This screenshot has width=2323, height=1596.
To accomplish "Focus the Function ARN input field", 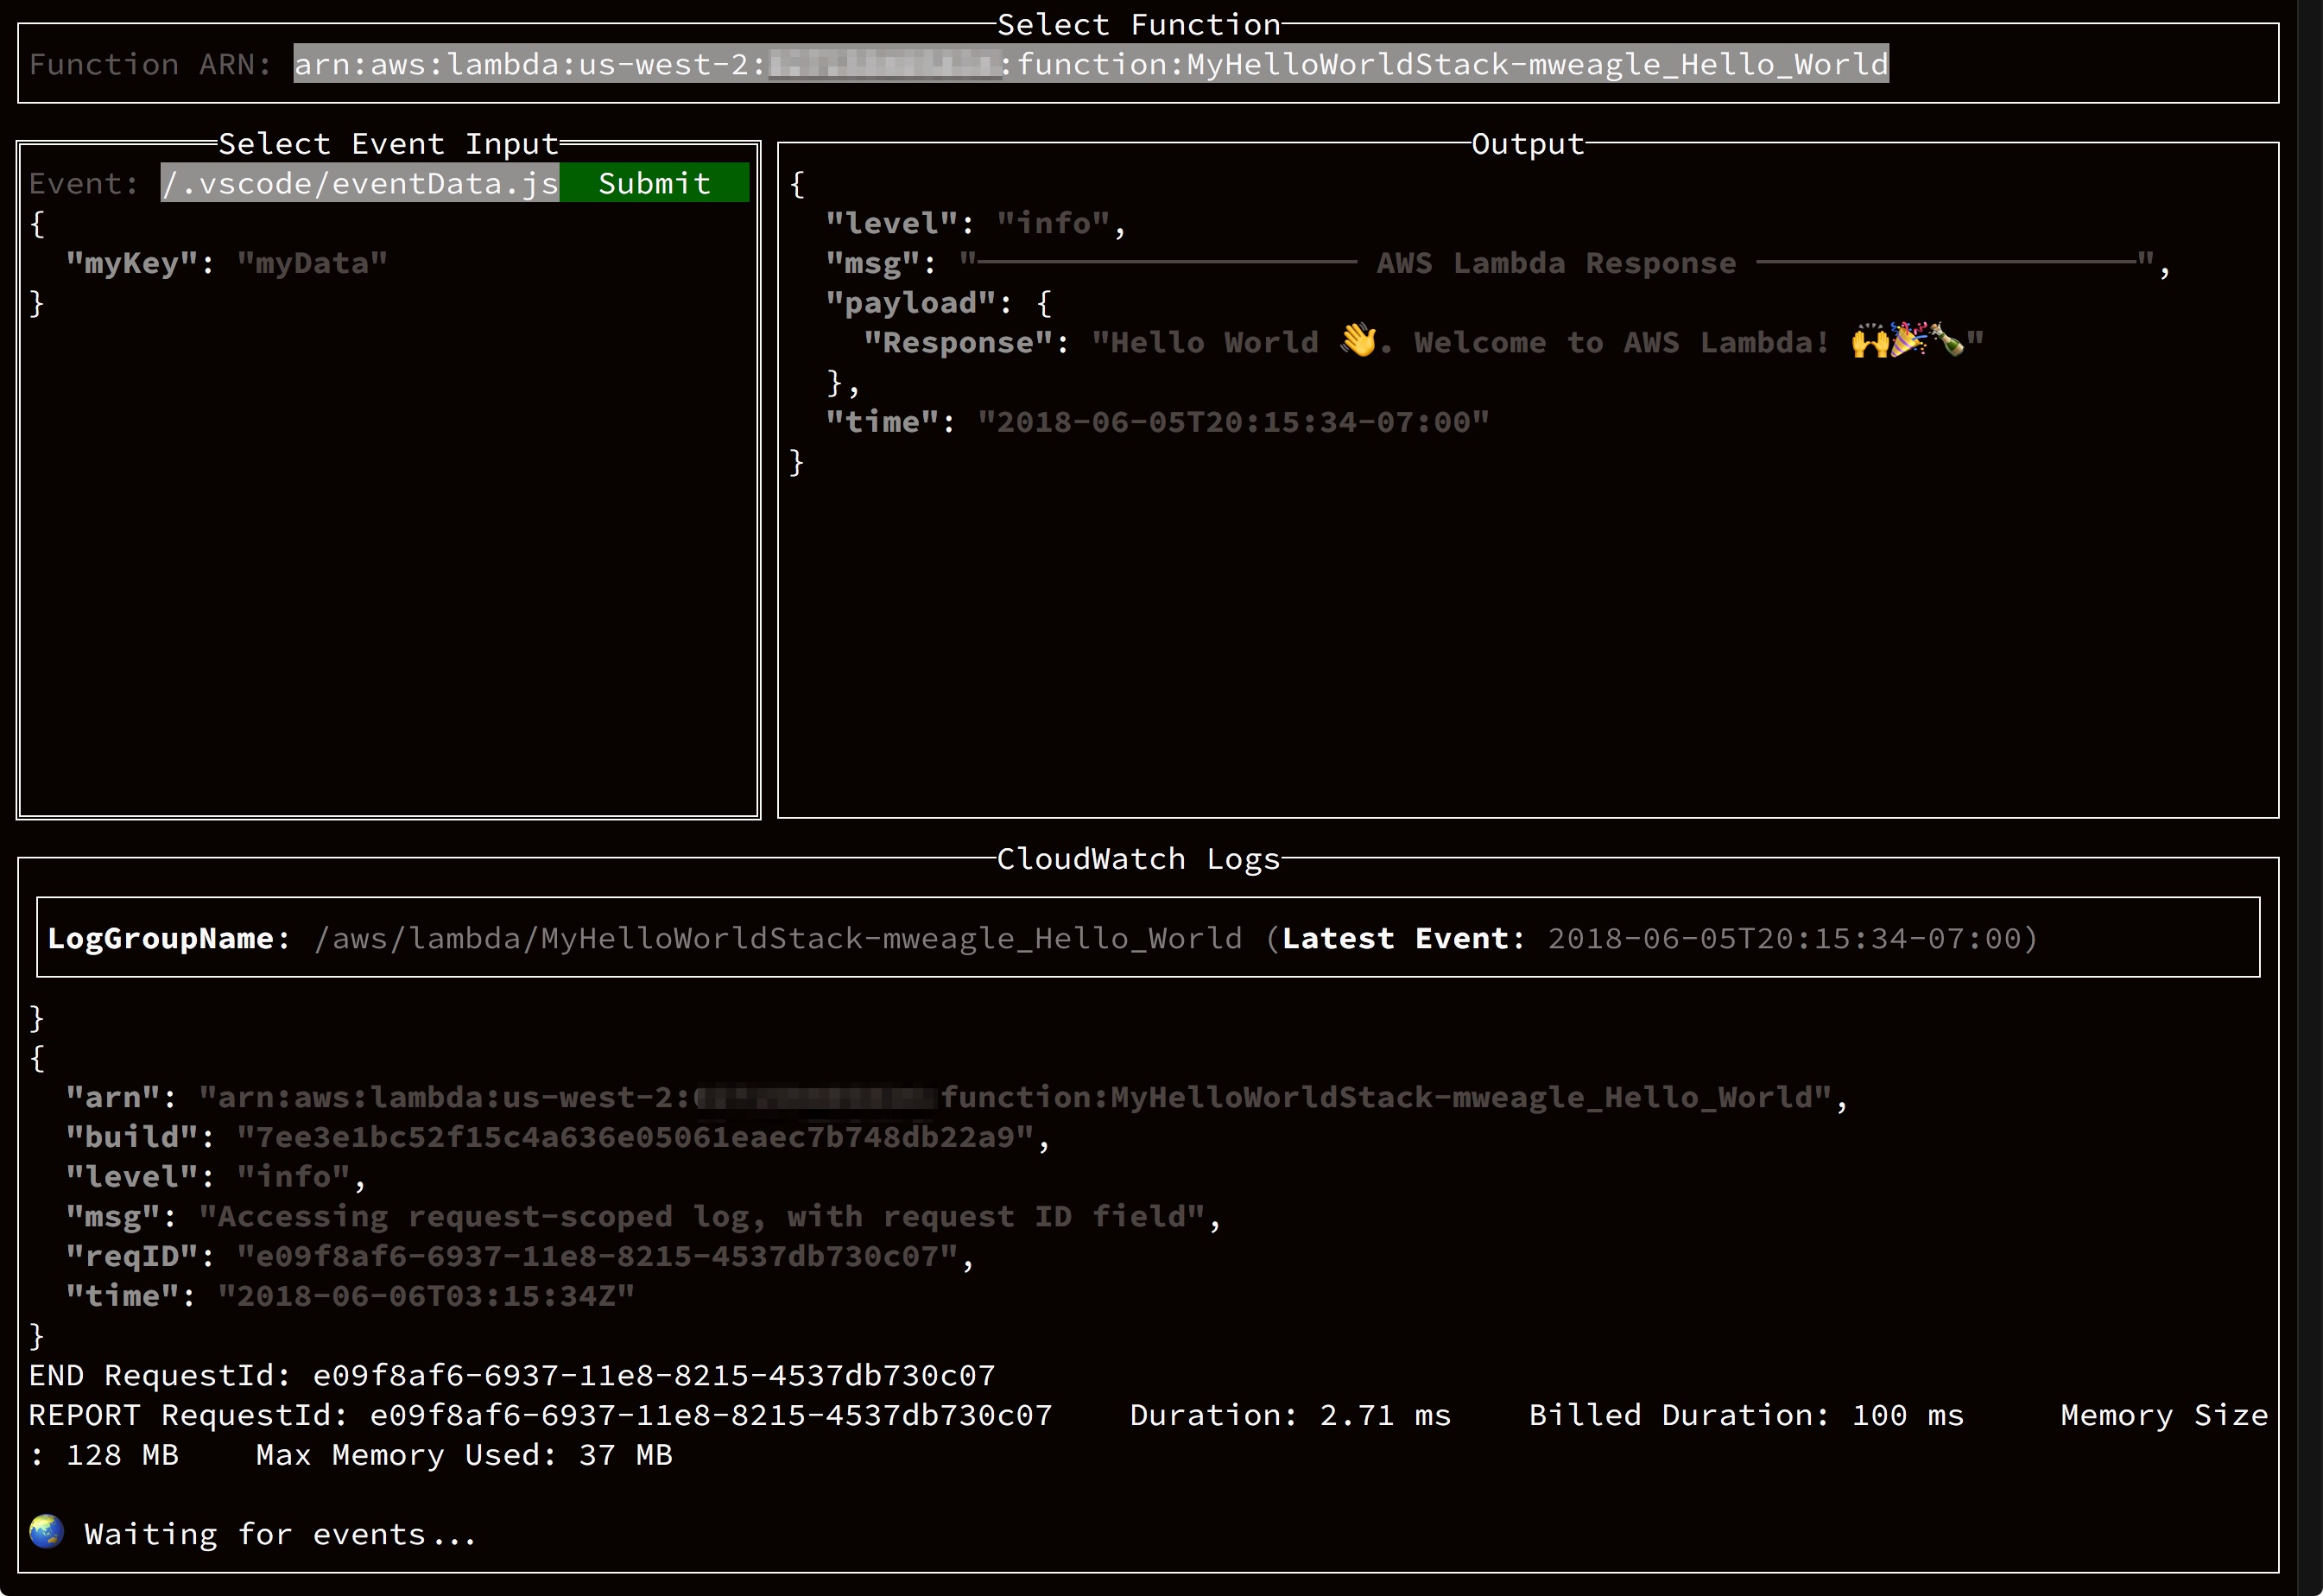I will point(1090,64).
